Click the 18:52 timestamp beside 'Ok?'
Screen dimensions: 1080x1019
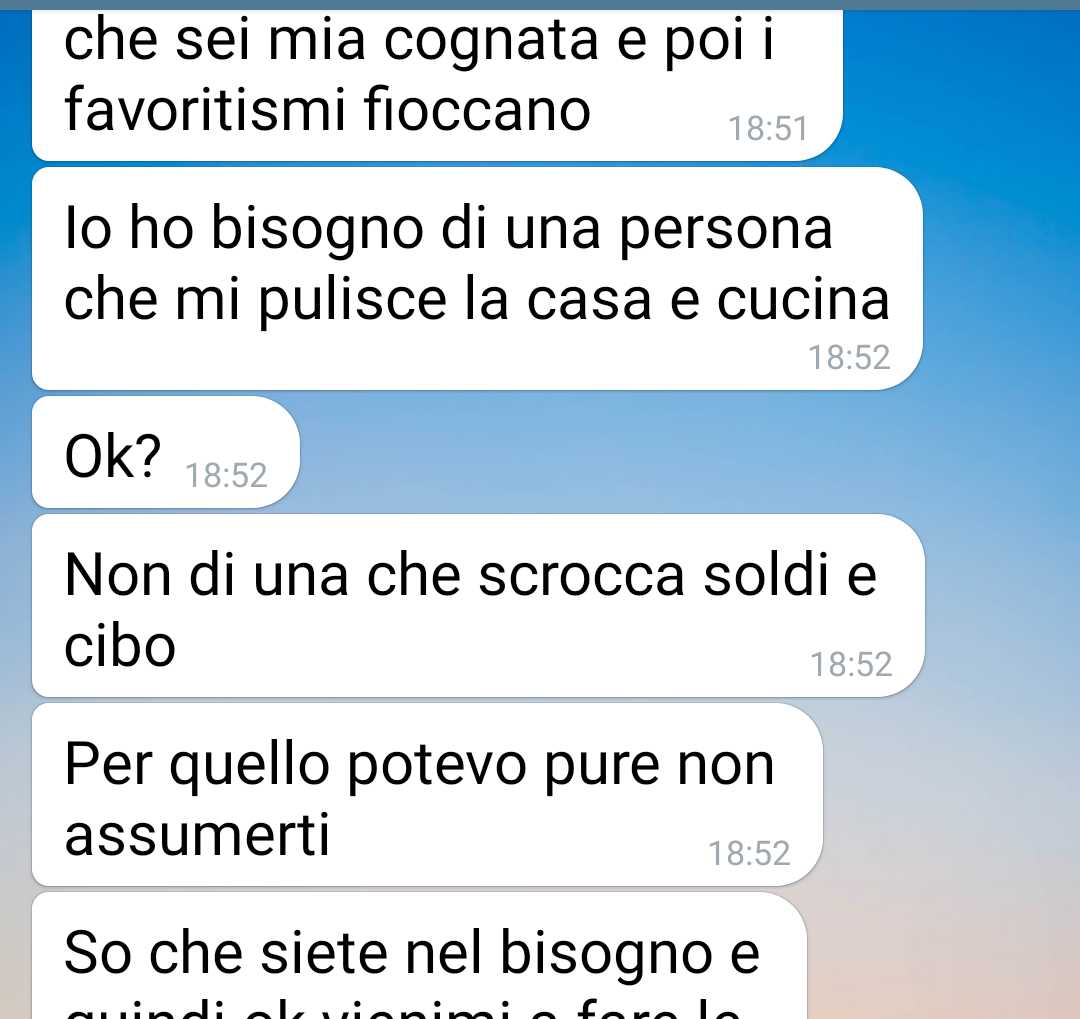coord(226,475)
